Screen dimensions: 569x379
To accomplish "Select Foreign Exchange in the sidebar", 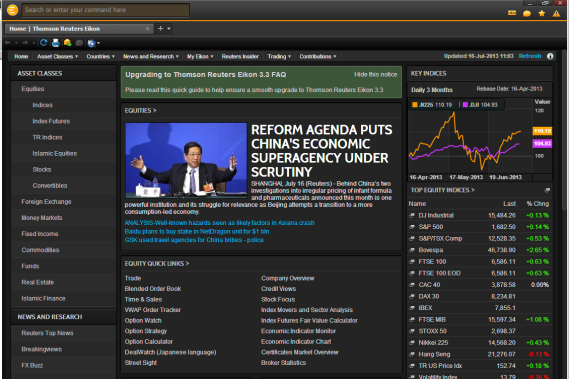I will click(x=46, y=201).
